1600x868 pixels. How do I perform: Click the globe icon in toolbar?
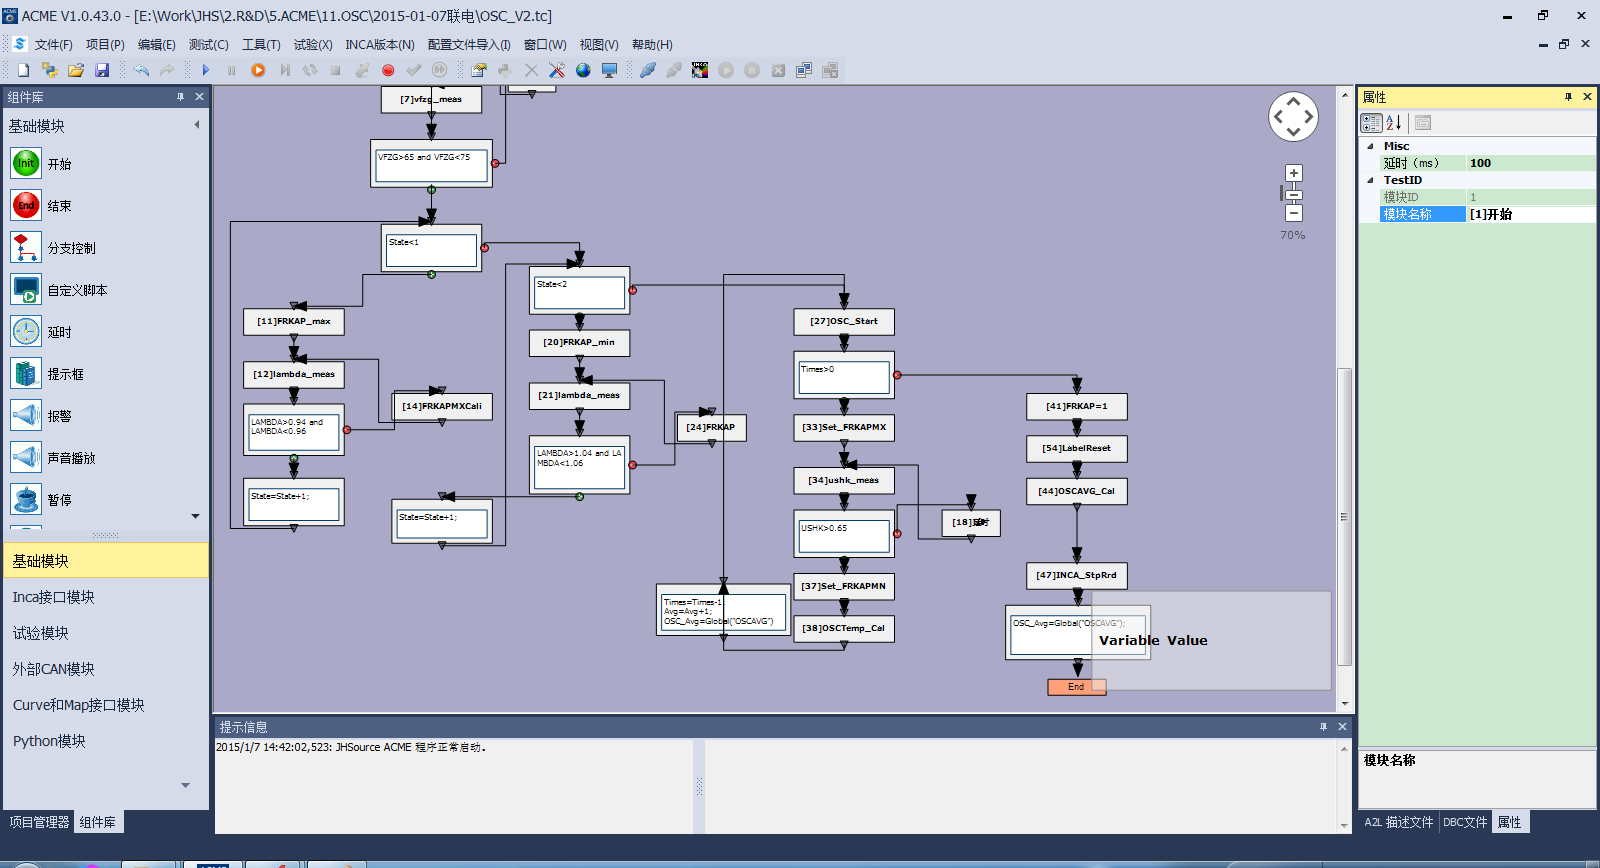pos(583,70)
